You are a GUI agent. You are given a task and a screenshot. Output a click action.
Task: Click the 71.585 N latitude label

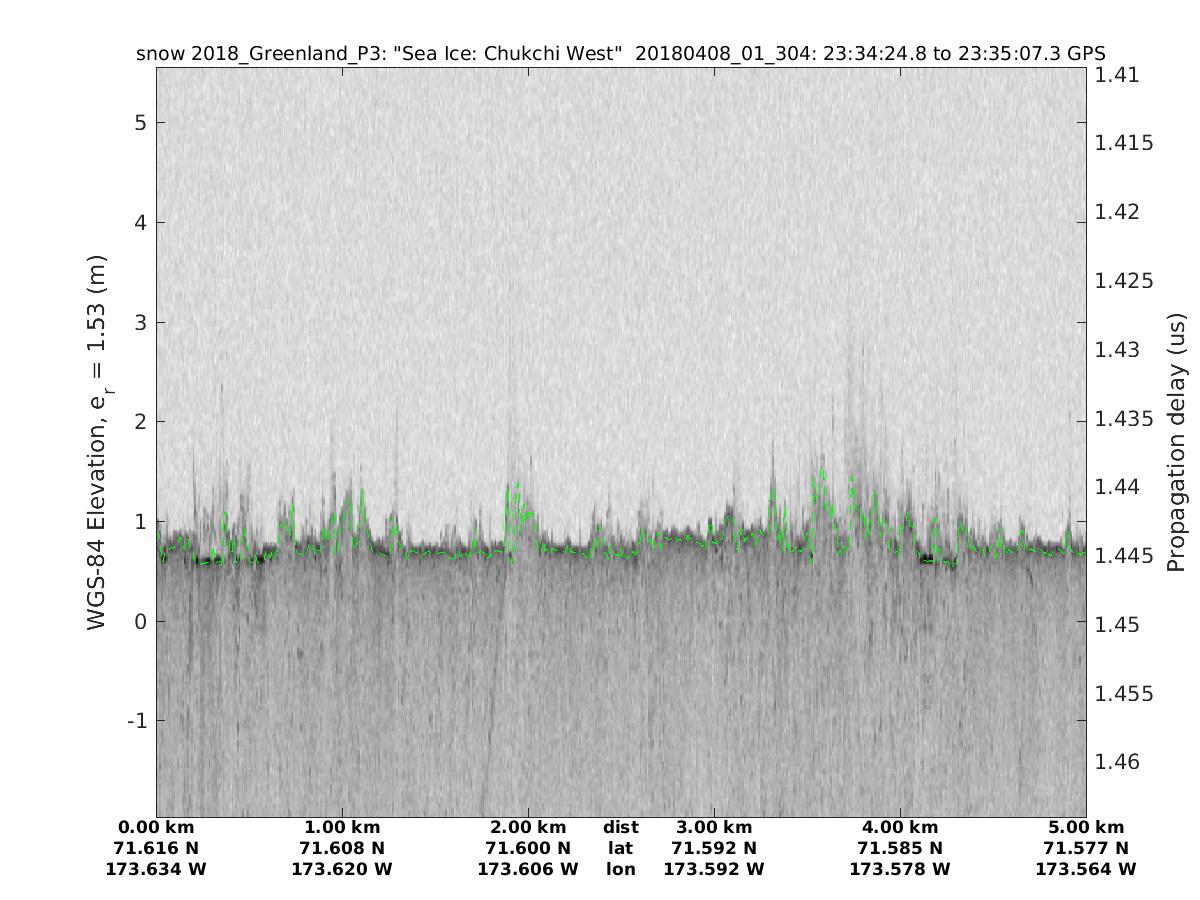click(900, 848)
